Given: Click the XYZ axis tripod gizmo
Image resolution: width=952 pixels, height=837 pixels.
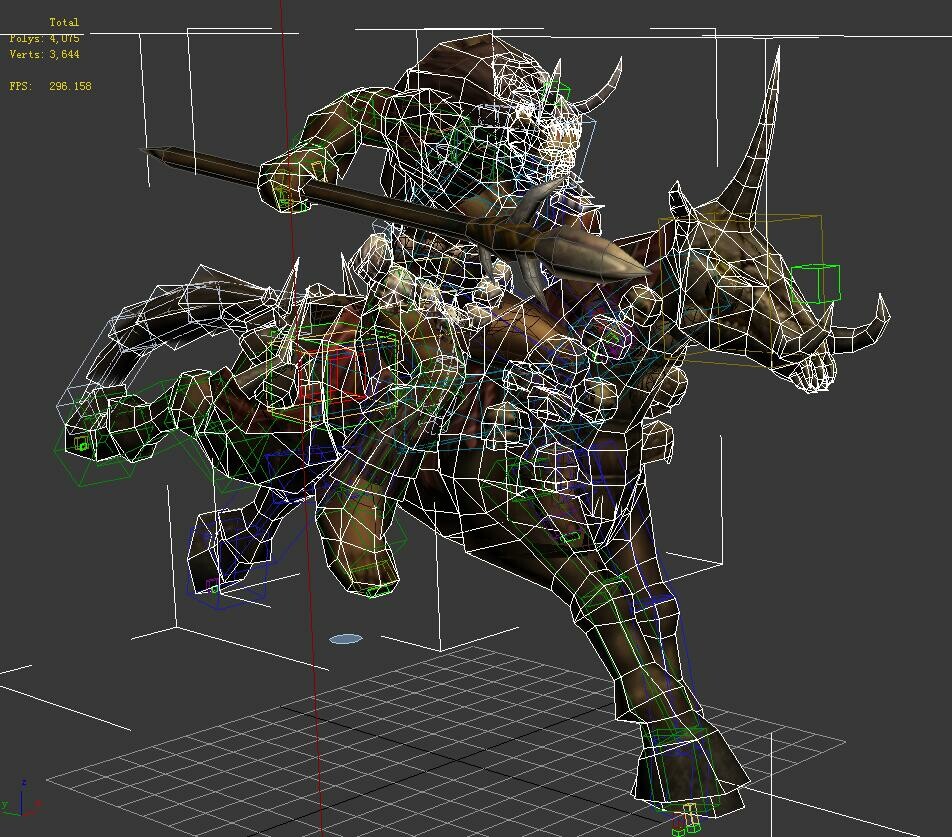Looking at the screenshot, I should point(21,799).
